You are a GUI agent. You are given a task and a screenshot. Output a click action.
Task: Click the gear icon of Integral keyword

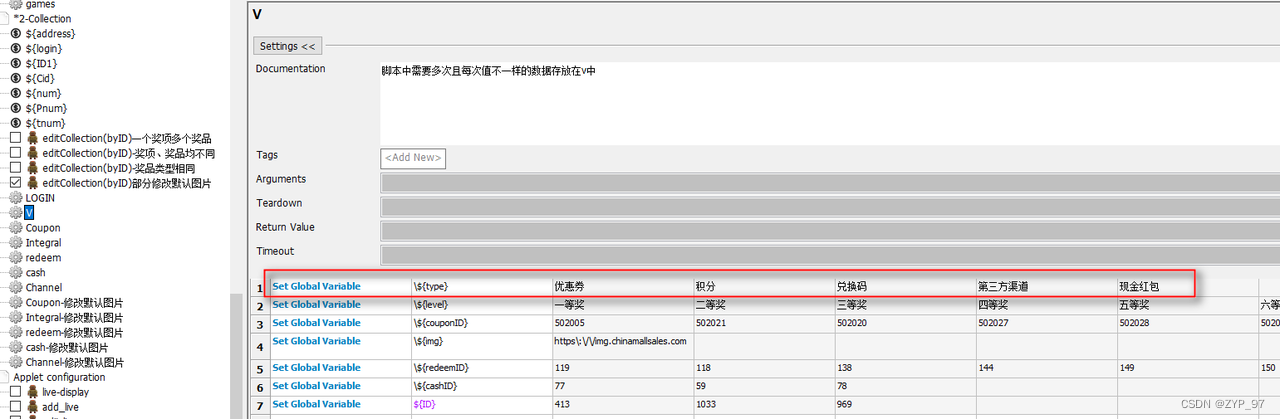[16, 243]
